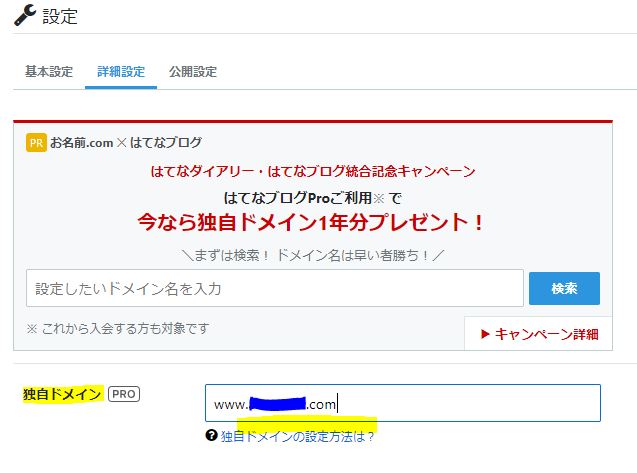Viewport: 637px width, 473px height.
Task: Focus the 設定したいドメイン名を入力 search field
Action: click(x=275, y=288)
